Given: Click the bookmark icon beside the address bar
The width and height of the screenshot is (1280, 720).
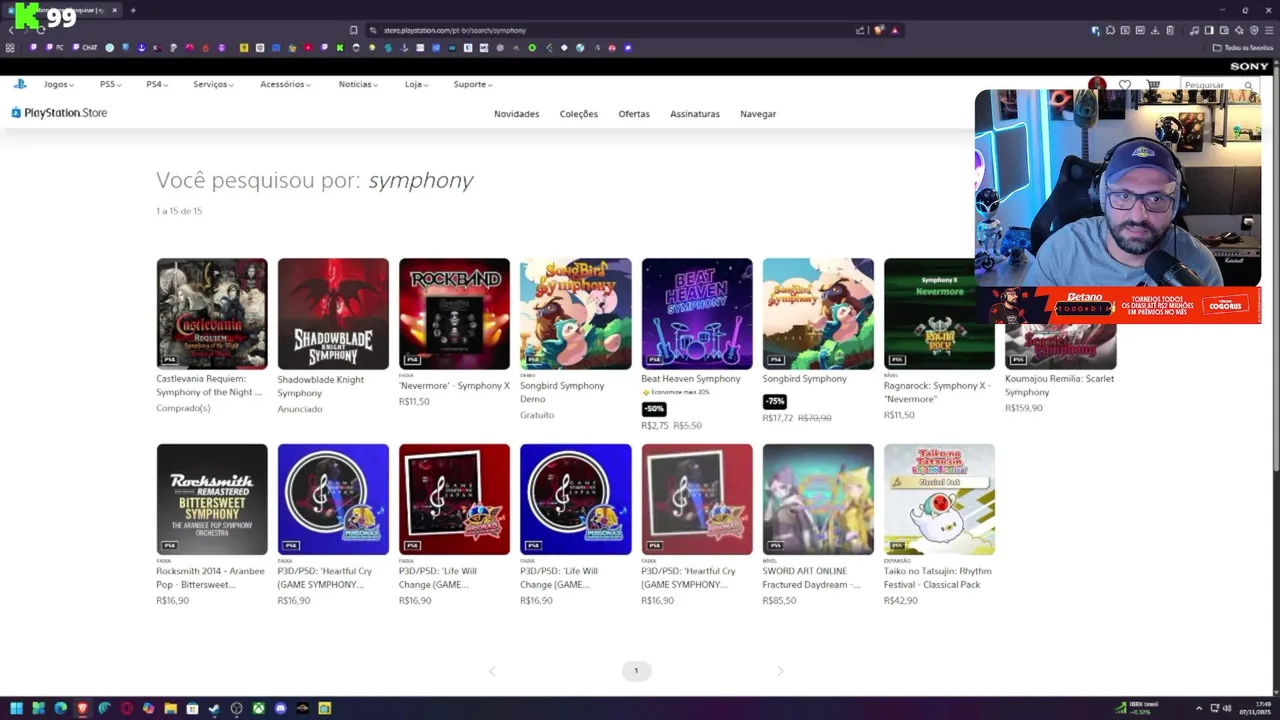Looking at the screenshot, I should pos(353,30).
